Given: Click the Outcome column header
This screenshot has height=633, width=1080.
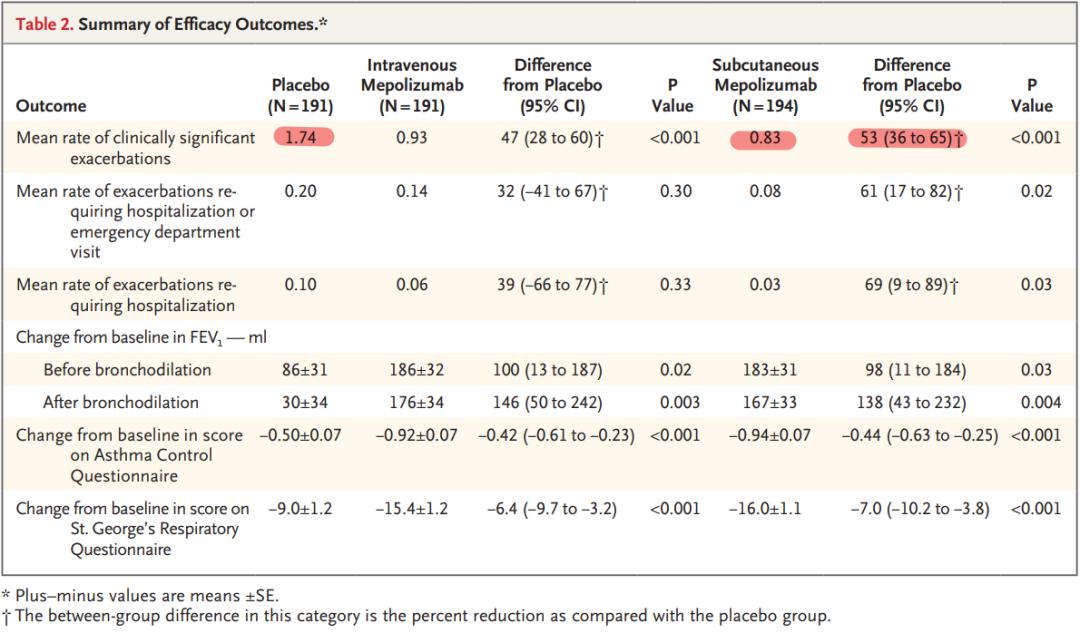Looking at the screenshot, I should pos(51,106).
